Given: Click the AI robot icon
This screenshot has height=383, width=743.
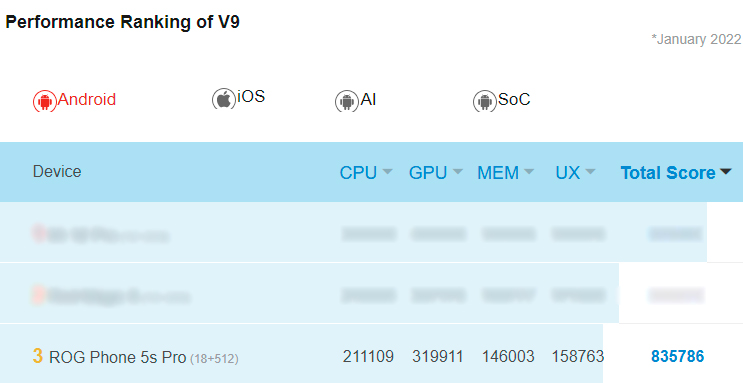Looking at the screenshot, I should pos(347,101).
